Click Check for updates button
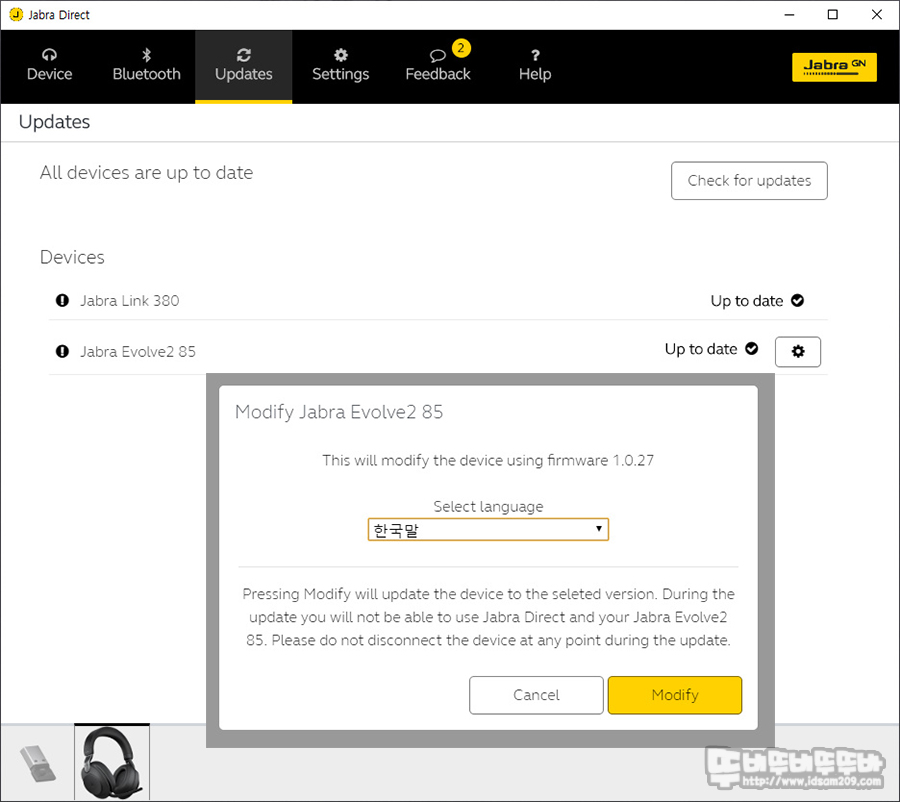 (x=749, y=181)
